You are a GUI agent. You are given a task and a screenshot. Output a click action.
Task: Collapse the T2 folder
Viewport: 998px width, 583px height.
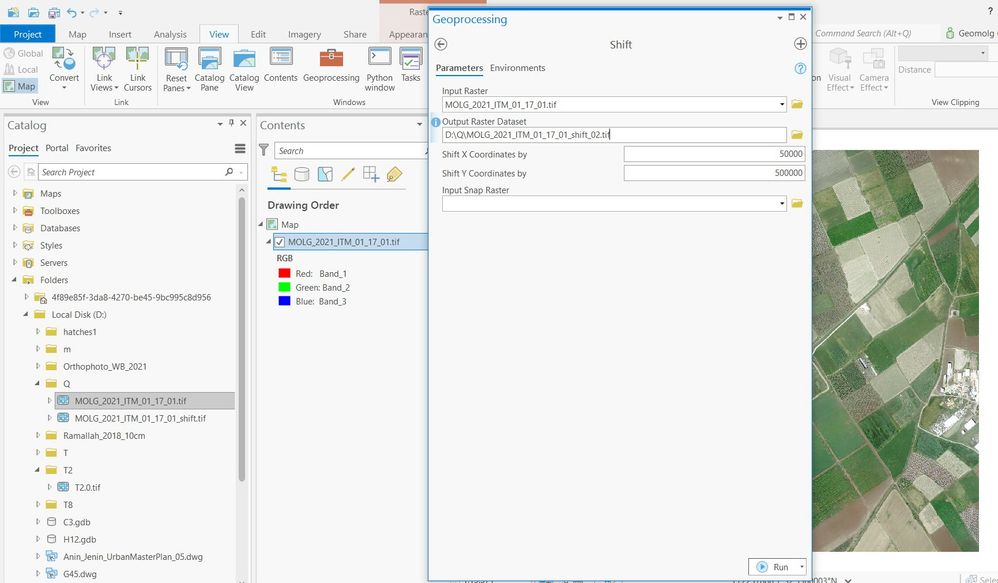coord(38,470)
